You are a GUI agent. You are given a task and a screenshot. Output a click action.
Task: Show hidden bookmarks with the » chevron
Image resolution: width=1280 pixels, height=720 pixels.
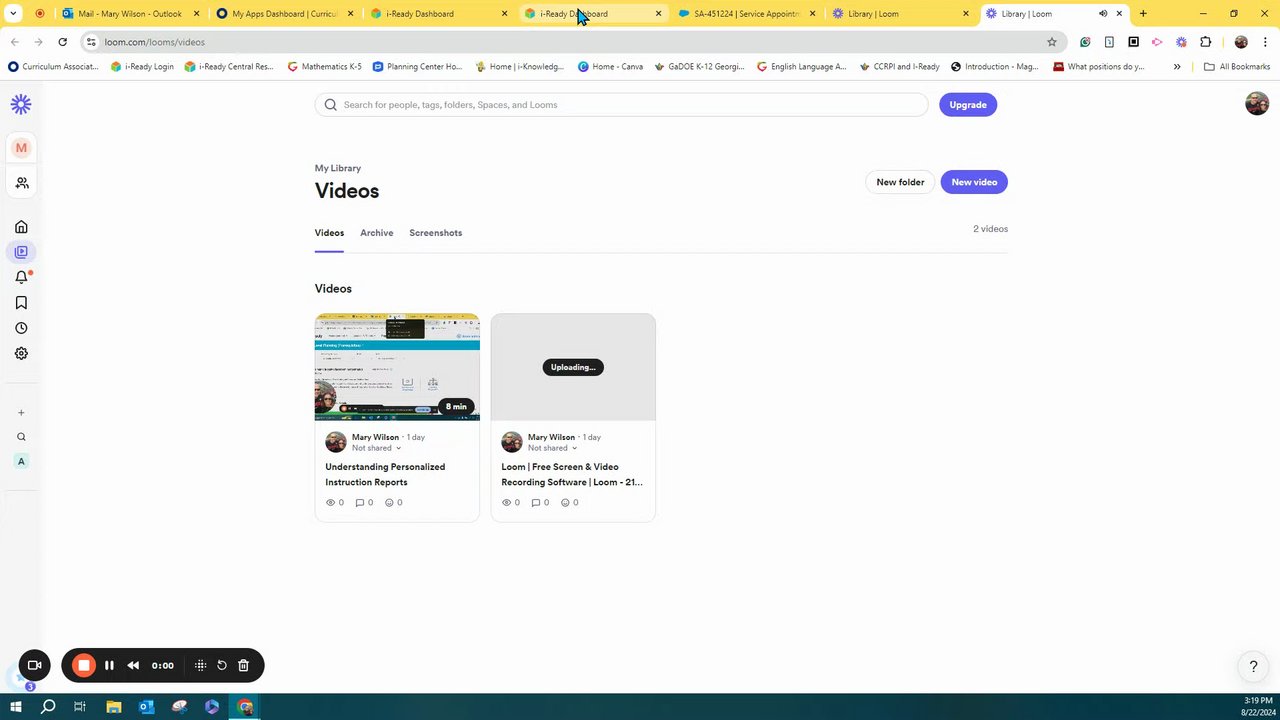coord(1177,67)
